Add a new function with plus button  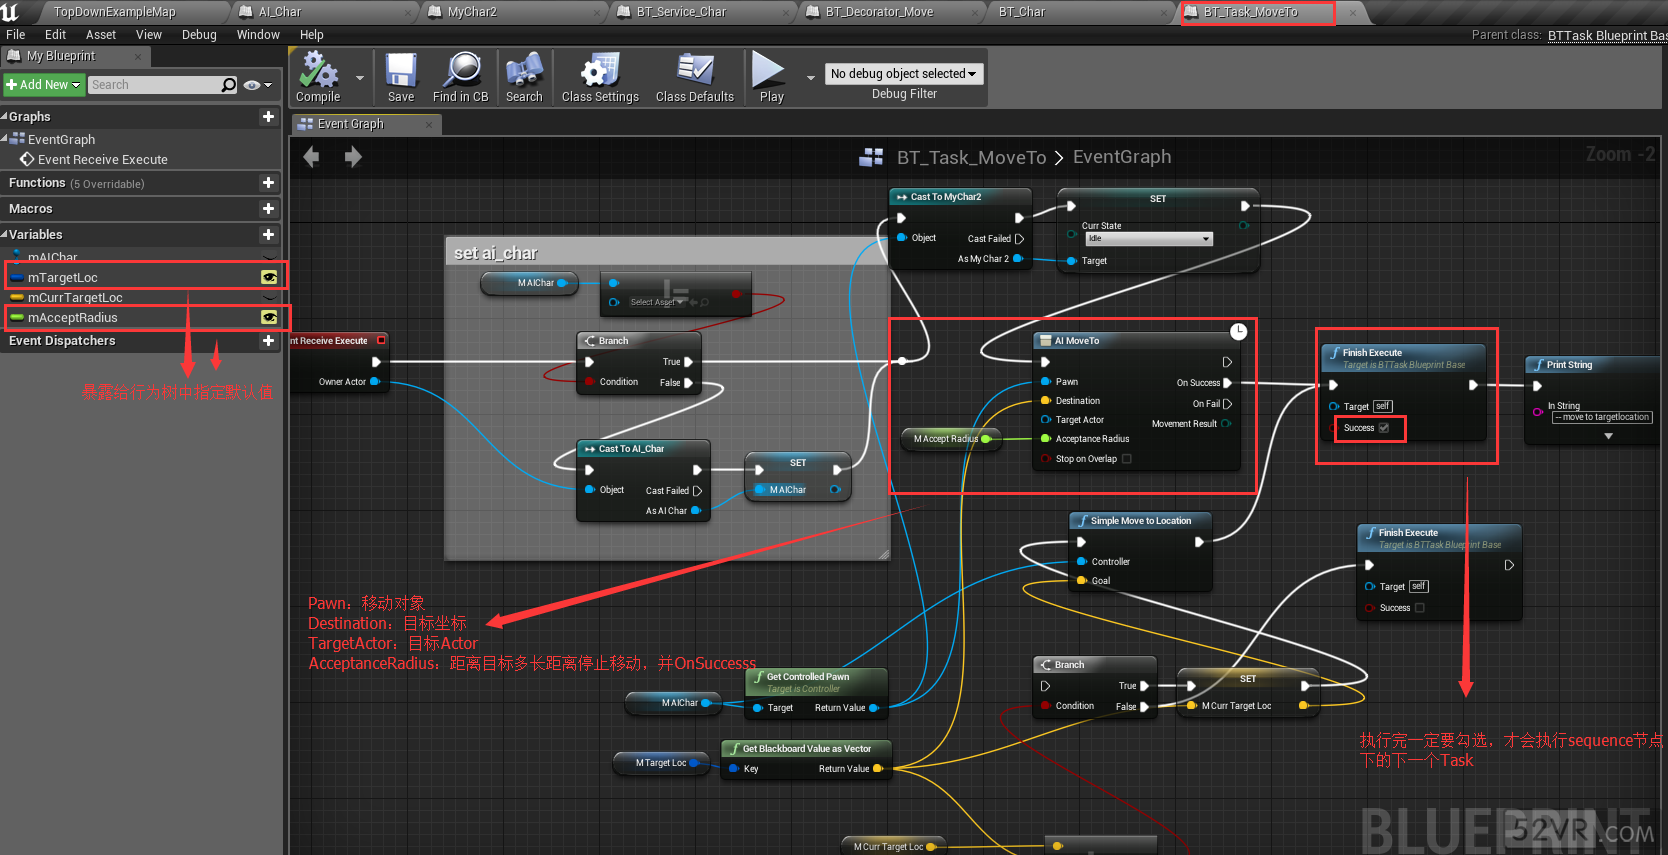268,183
